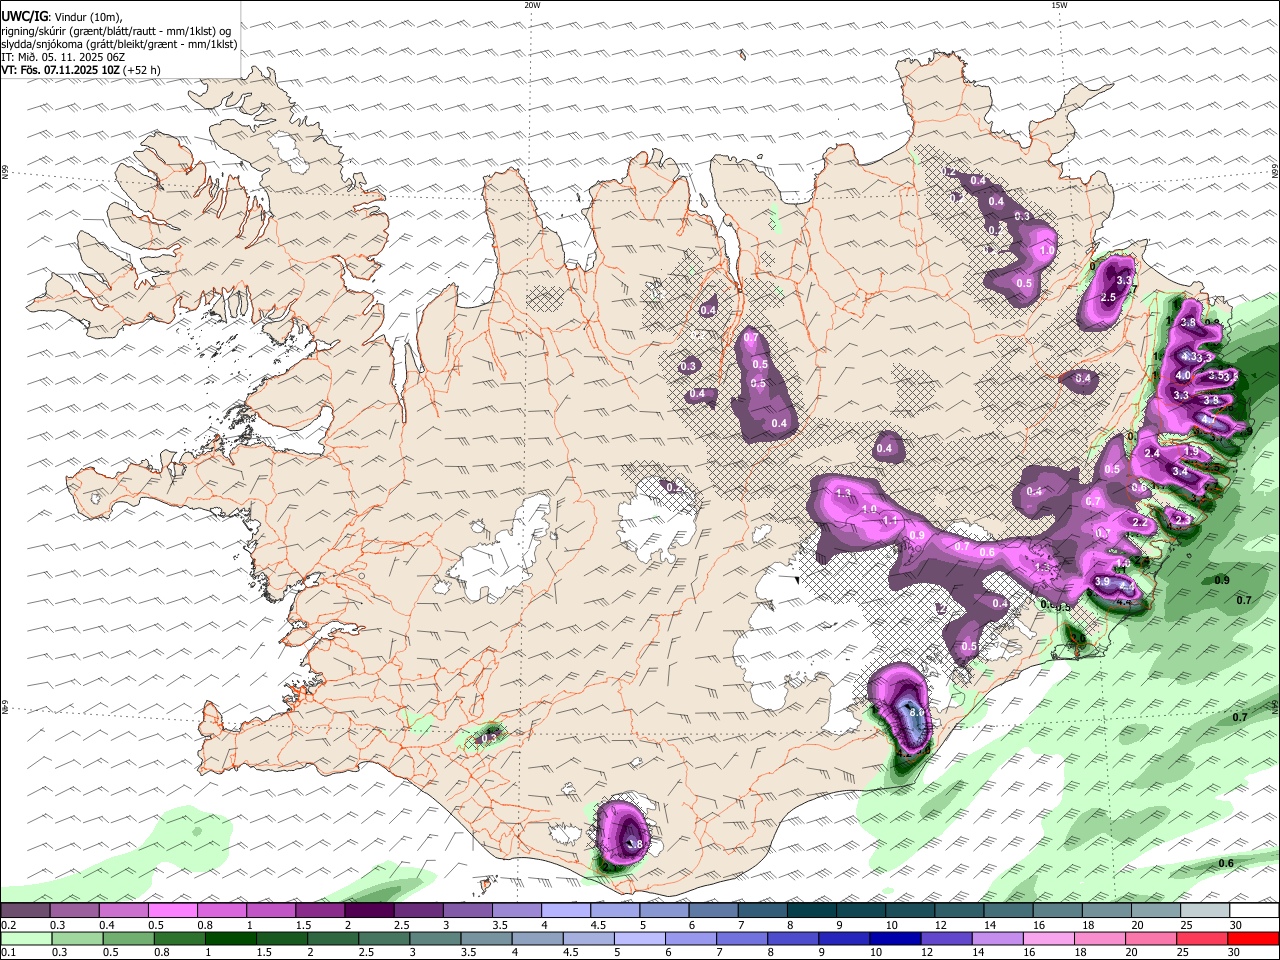
Task: Click the '0.2' label on the upper legend
Action: click(x=8, y=925)
